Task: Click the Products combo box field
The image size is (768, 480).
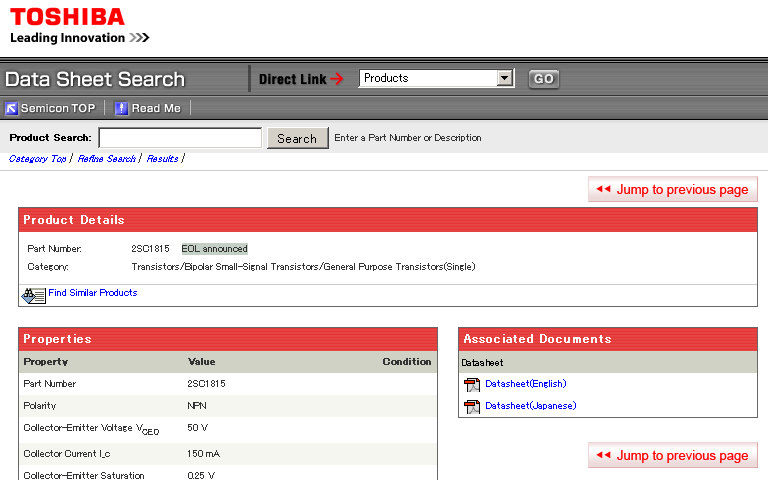Action: 436,78
